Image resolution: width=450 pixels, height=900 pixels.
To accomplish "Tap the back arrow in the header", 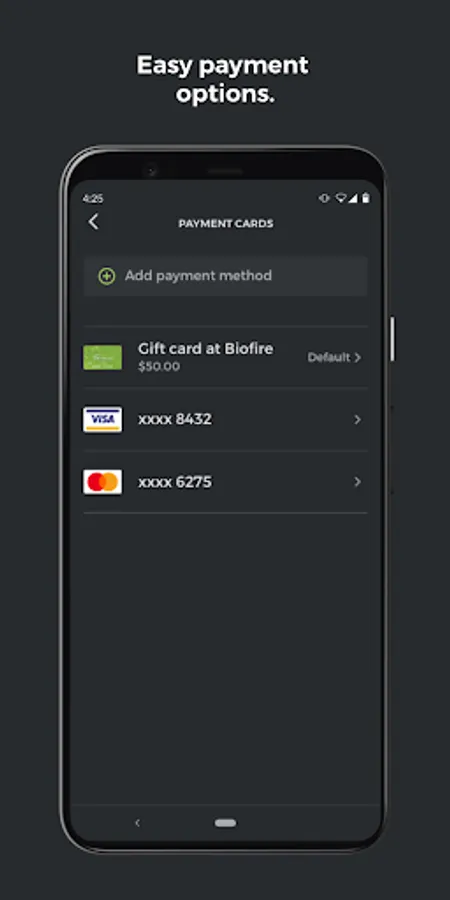I will coord(94,222).
